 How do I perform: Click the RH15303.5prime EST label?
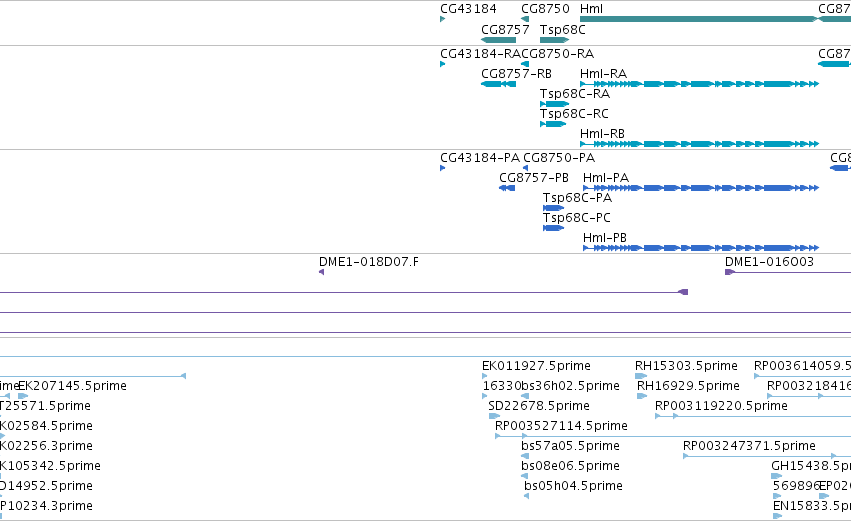tap(686, 366)
